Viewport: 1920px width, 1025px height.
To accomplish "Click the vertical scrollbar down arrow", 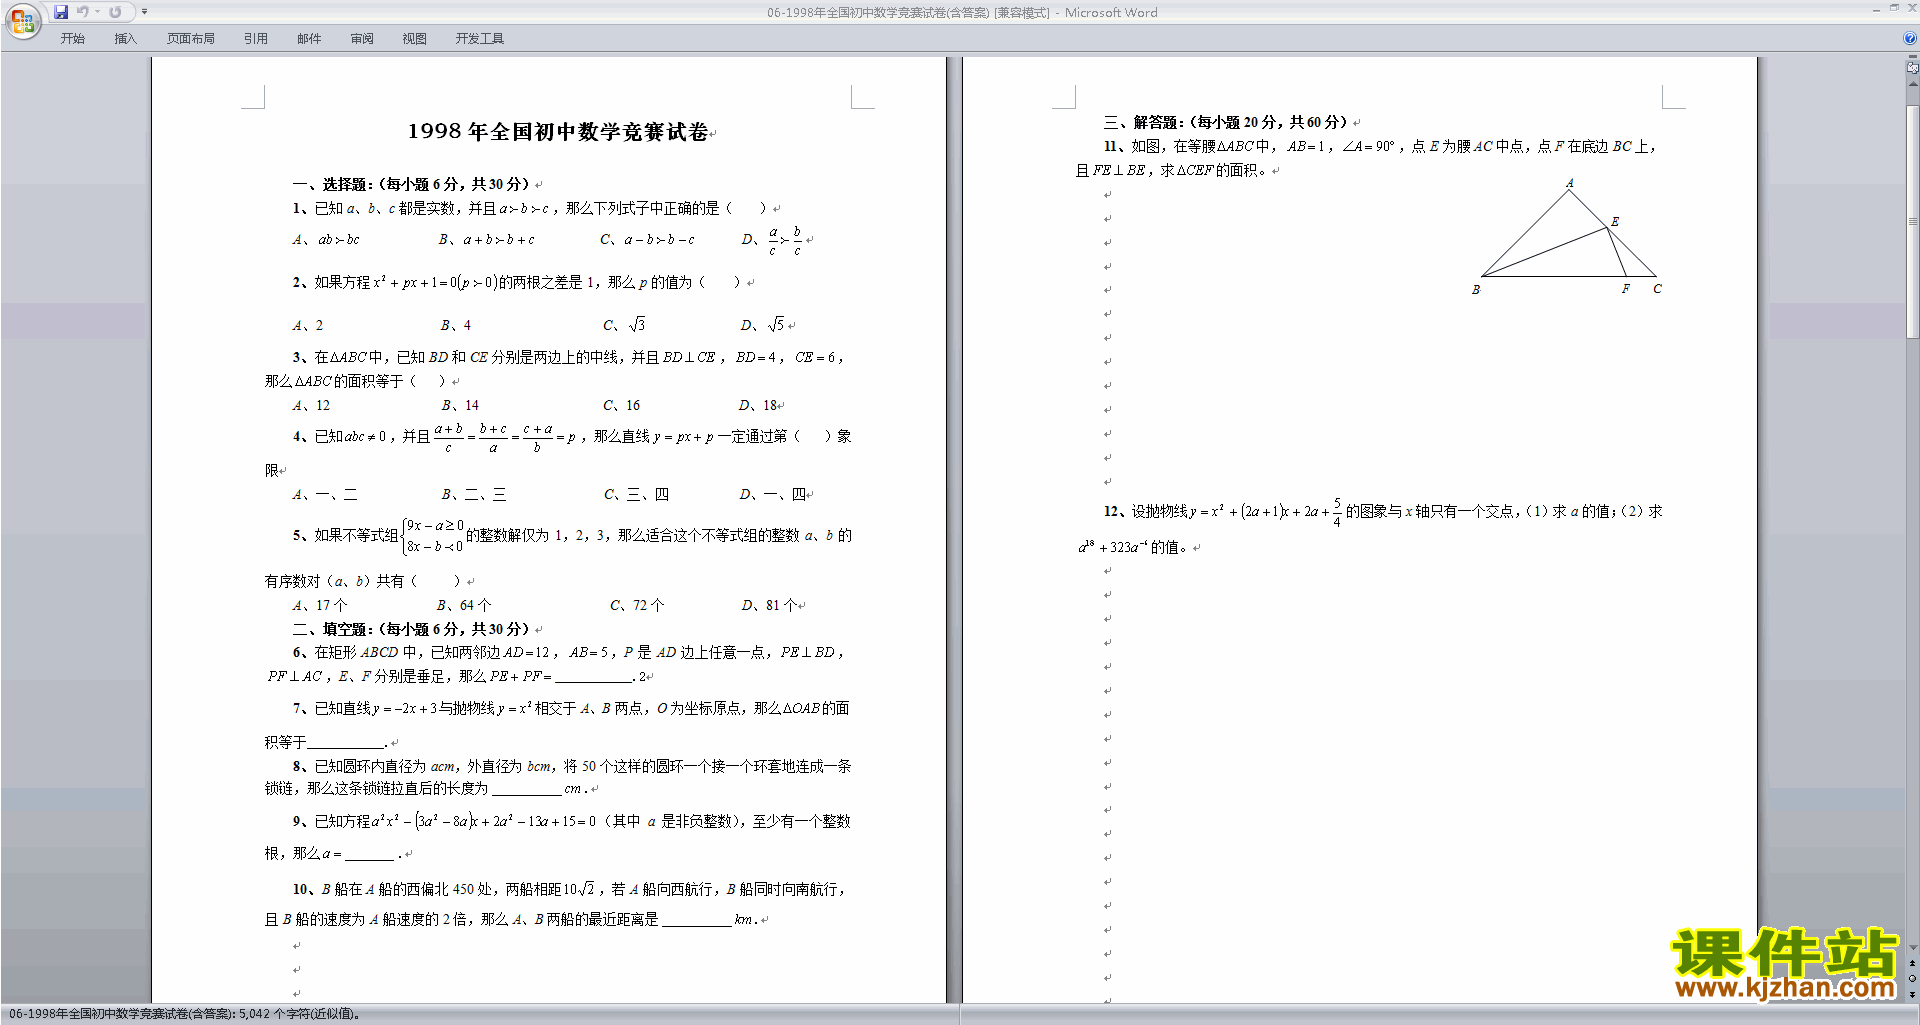I will [1913, 947].
